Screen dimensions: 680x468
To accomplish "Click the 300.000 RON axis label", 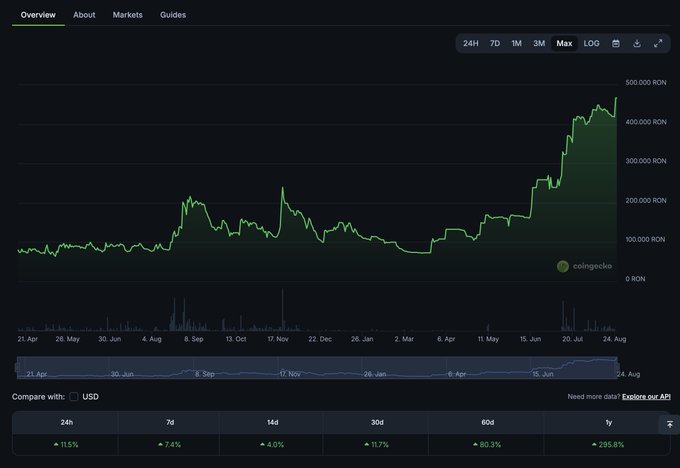I will 646,161.
